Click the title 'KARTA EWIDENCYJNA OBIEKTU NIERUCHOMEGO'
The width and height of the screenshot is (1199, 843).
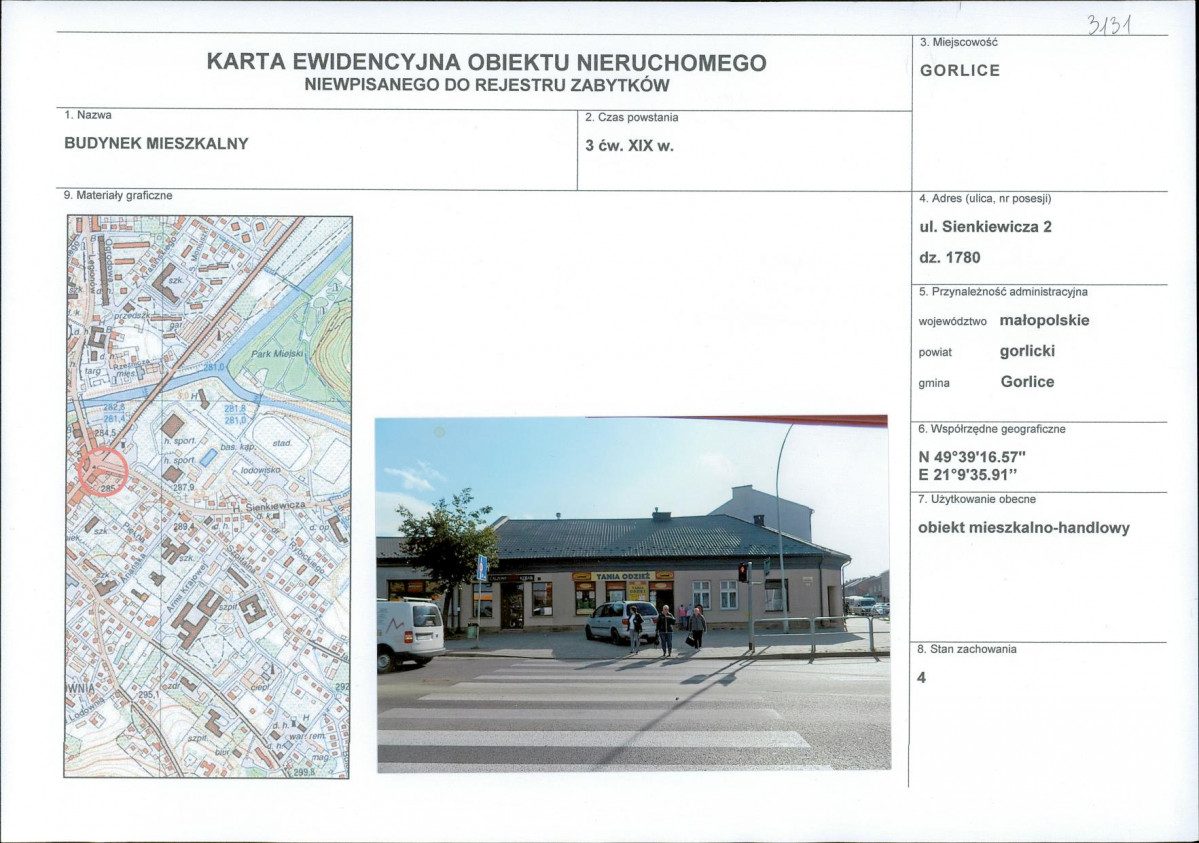coord(486,62)
